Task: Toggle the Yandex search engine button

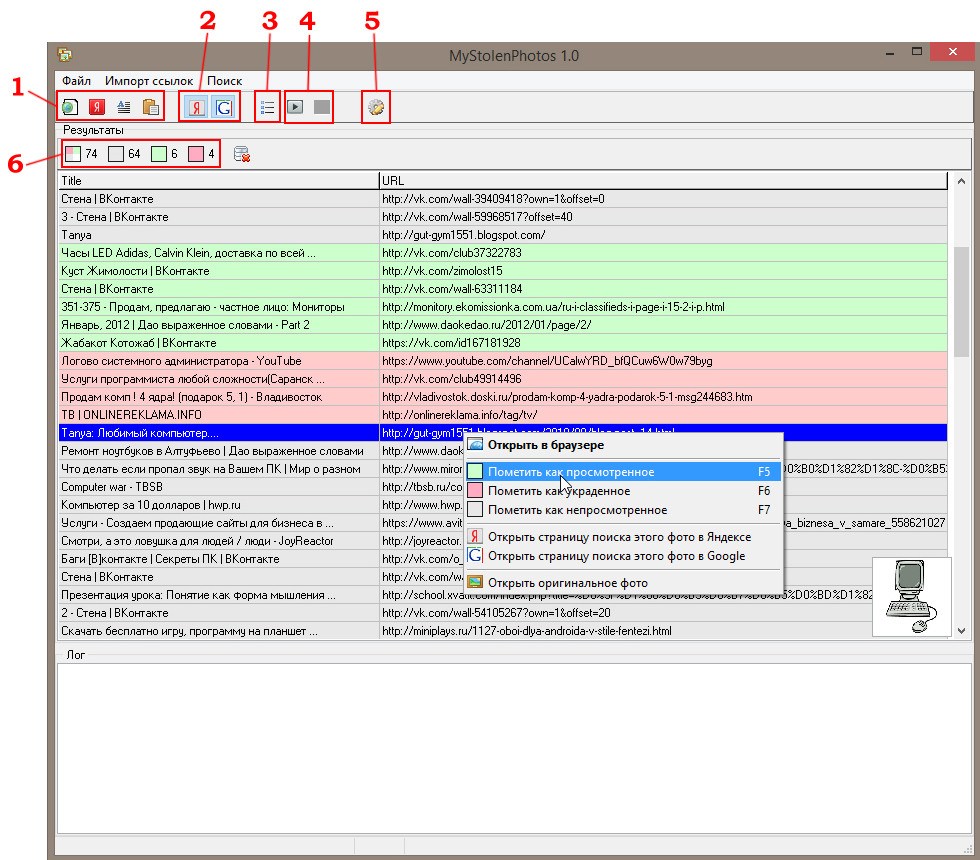Action: (195, 107)
